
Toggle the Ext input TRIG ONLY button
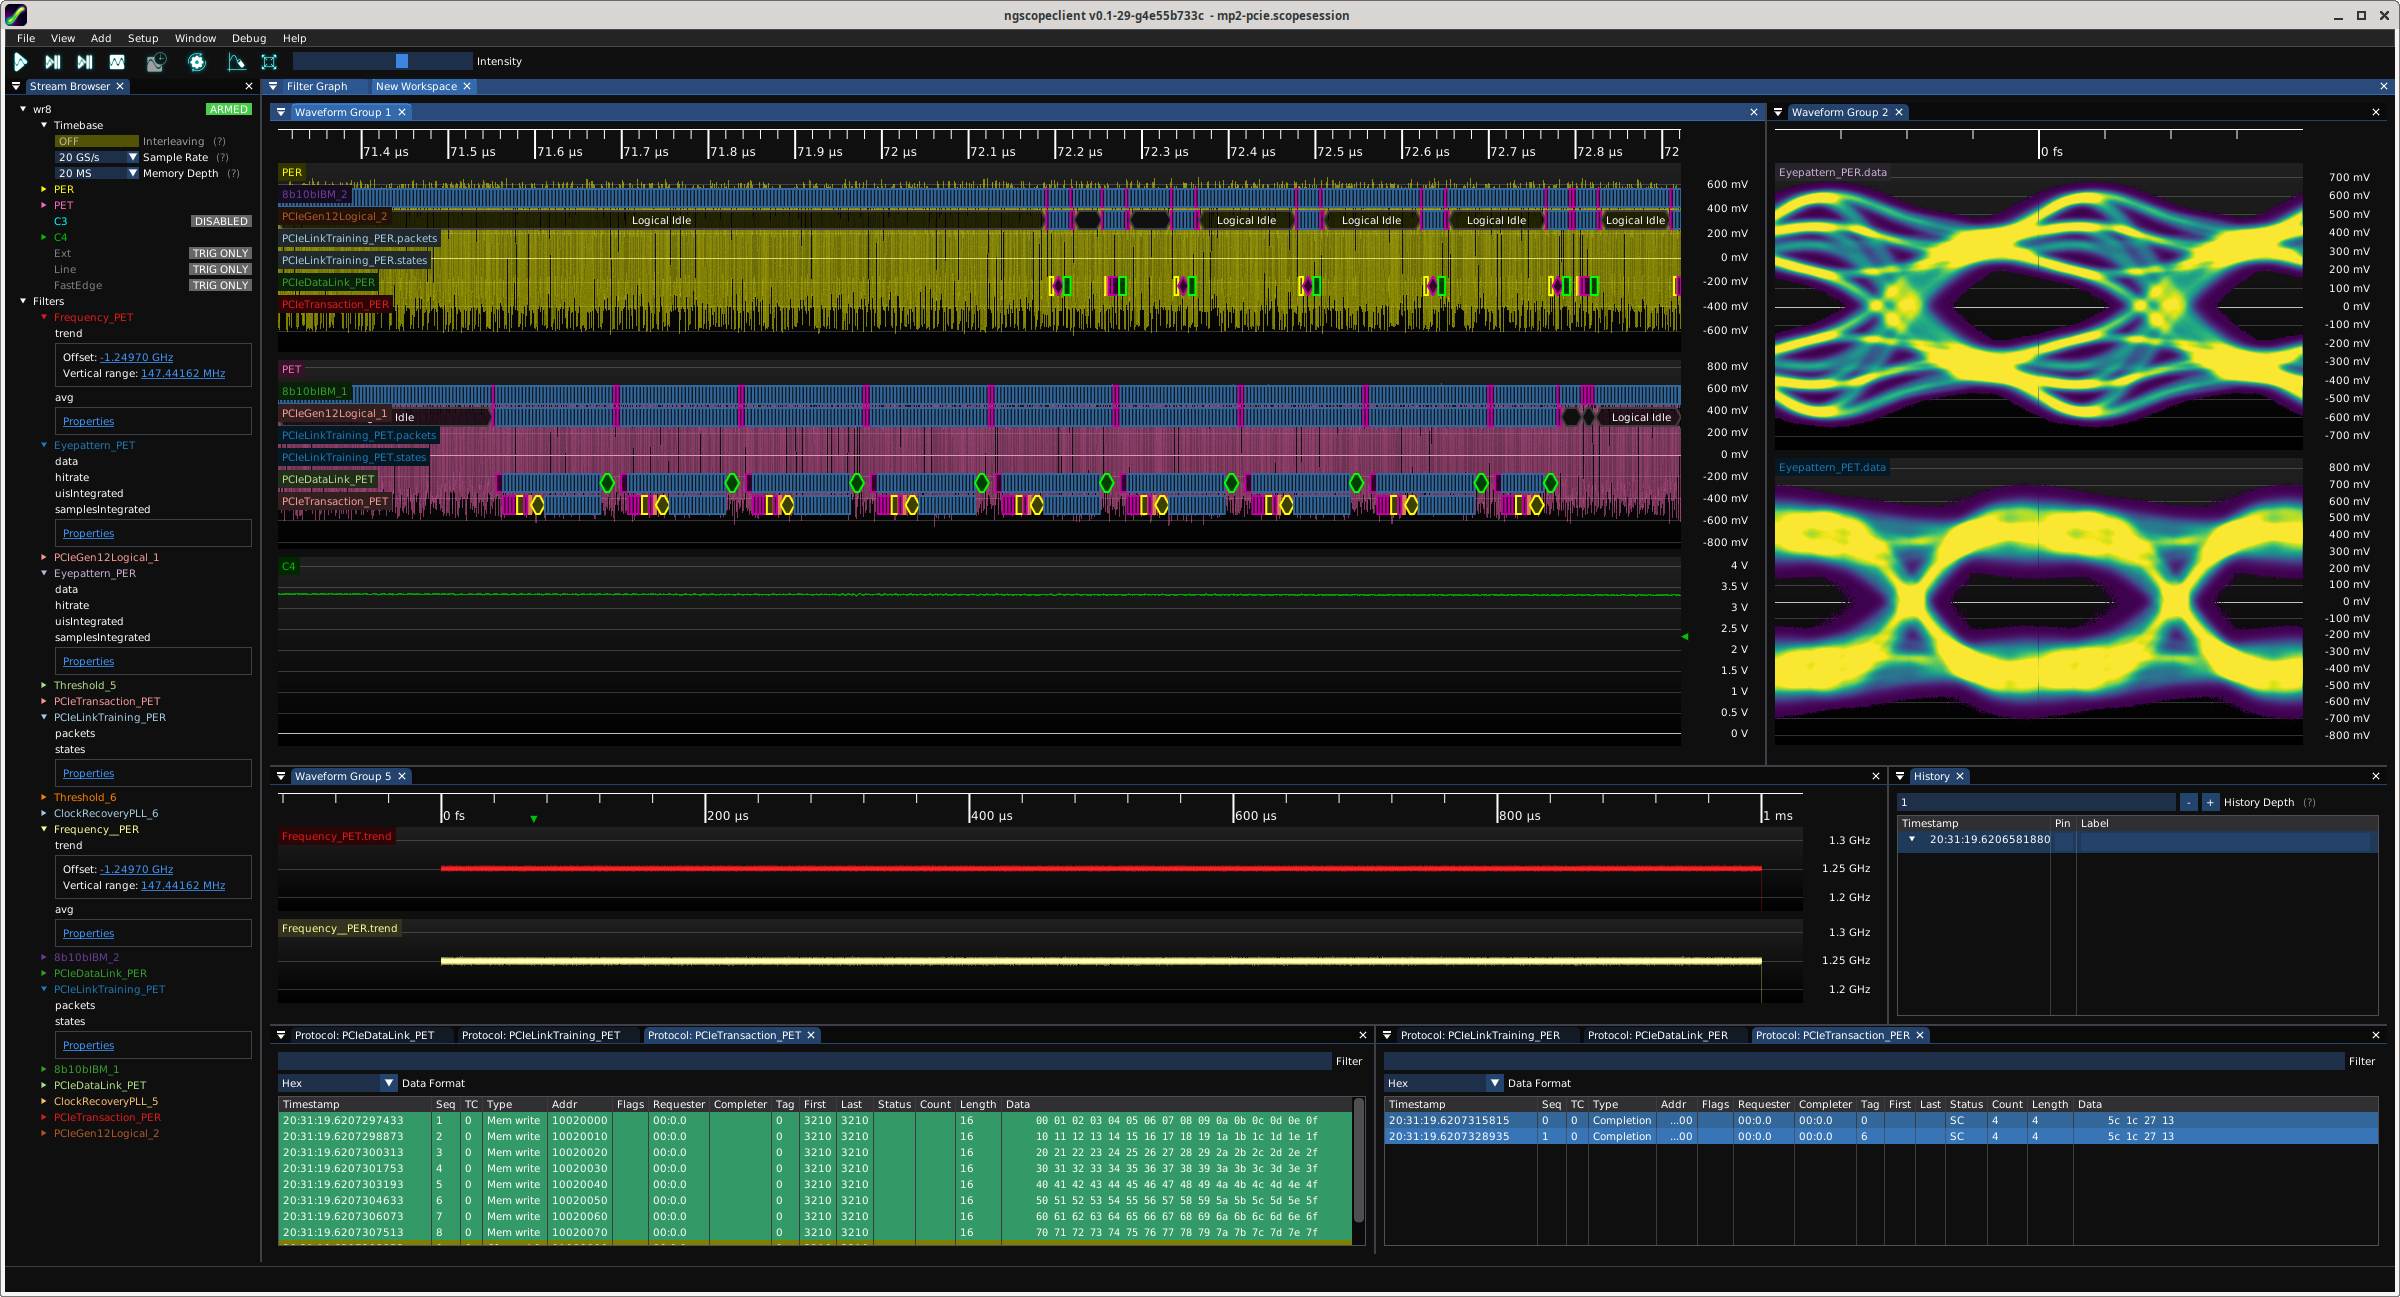(220, 253)
